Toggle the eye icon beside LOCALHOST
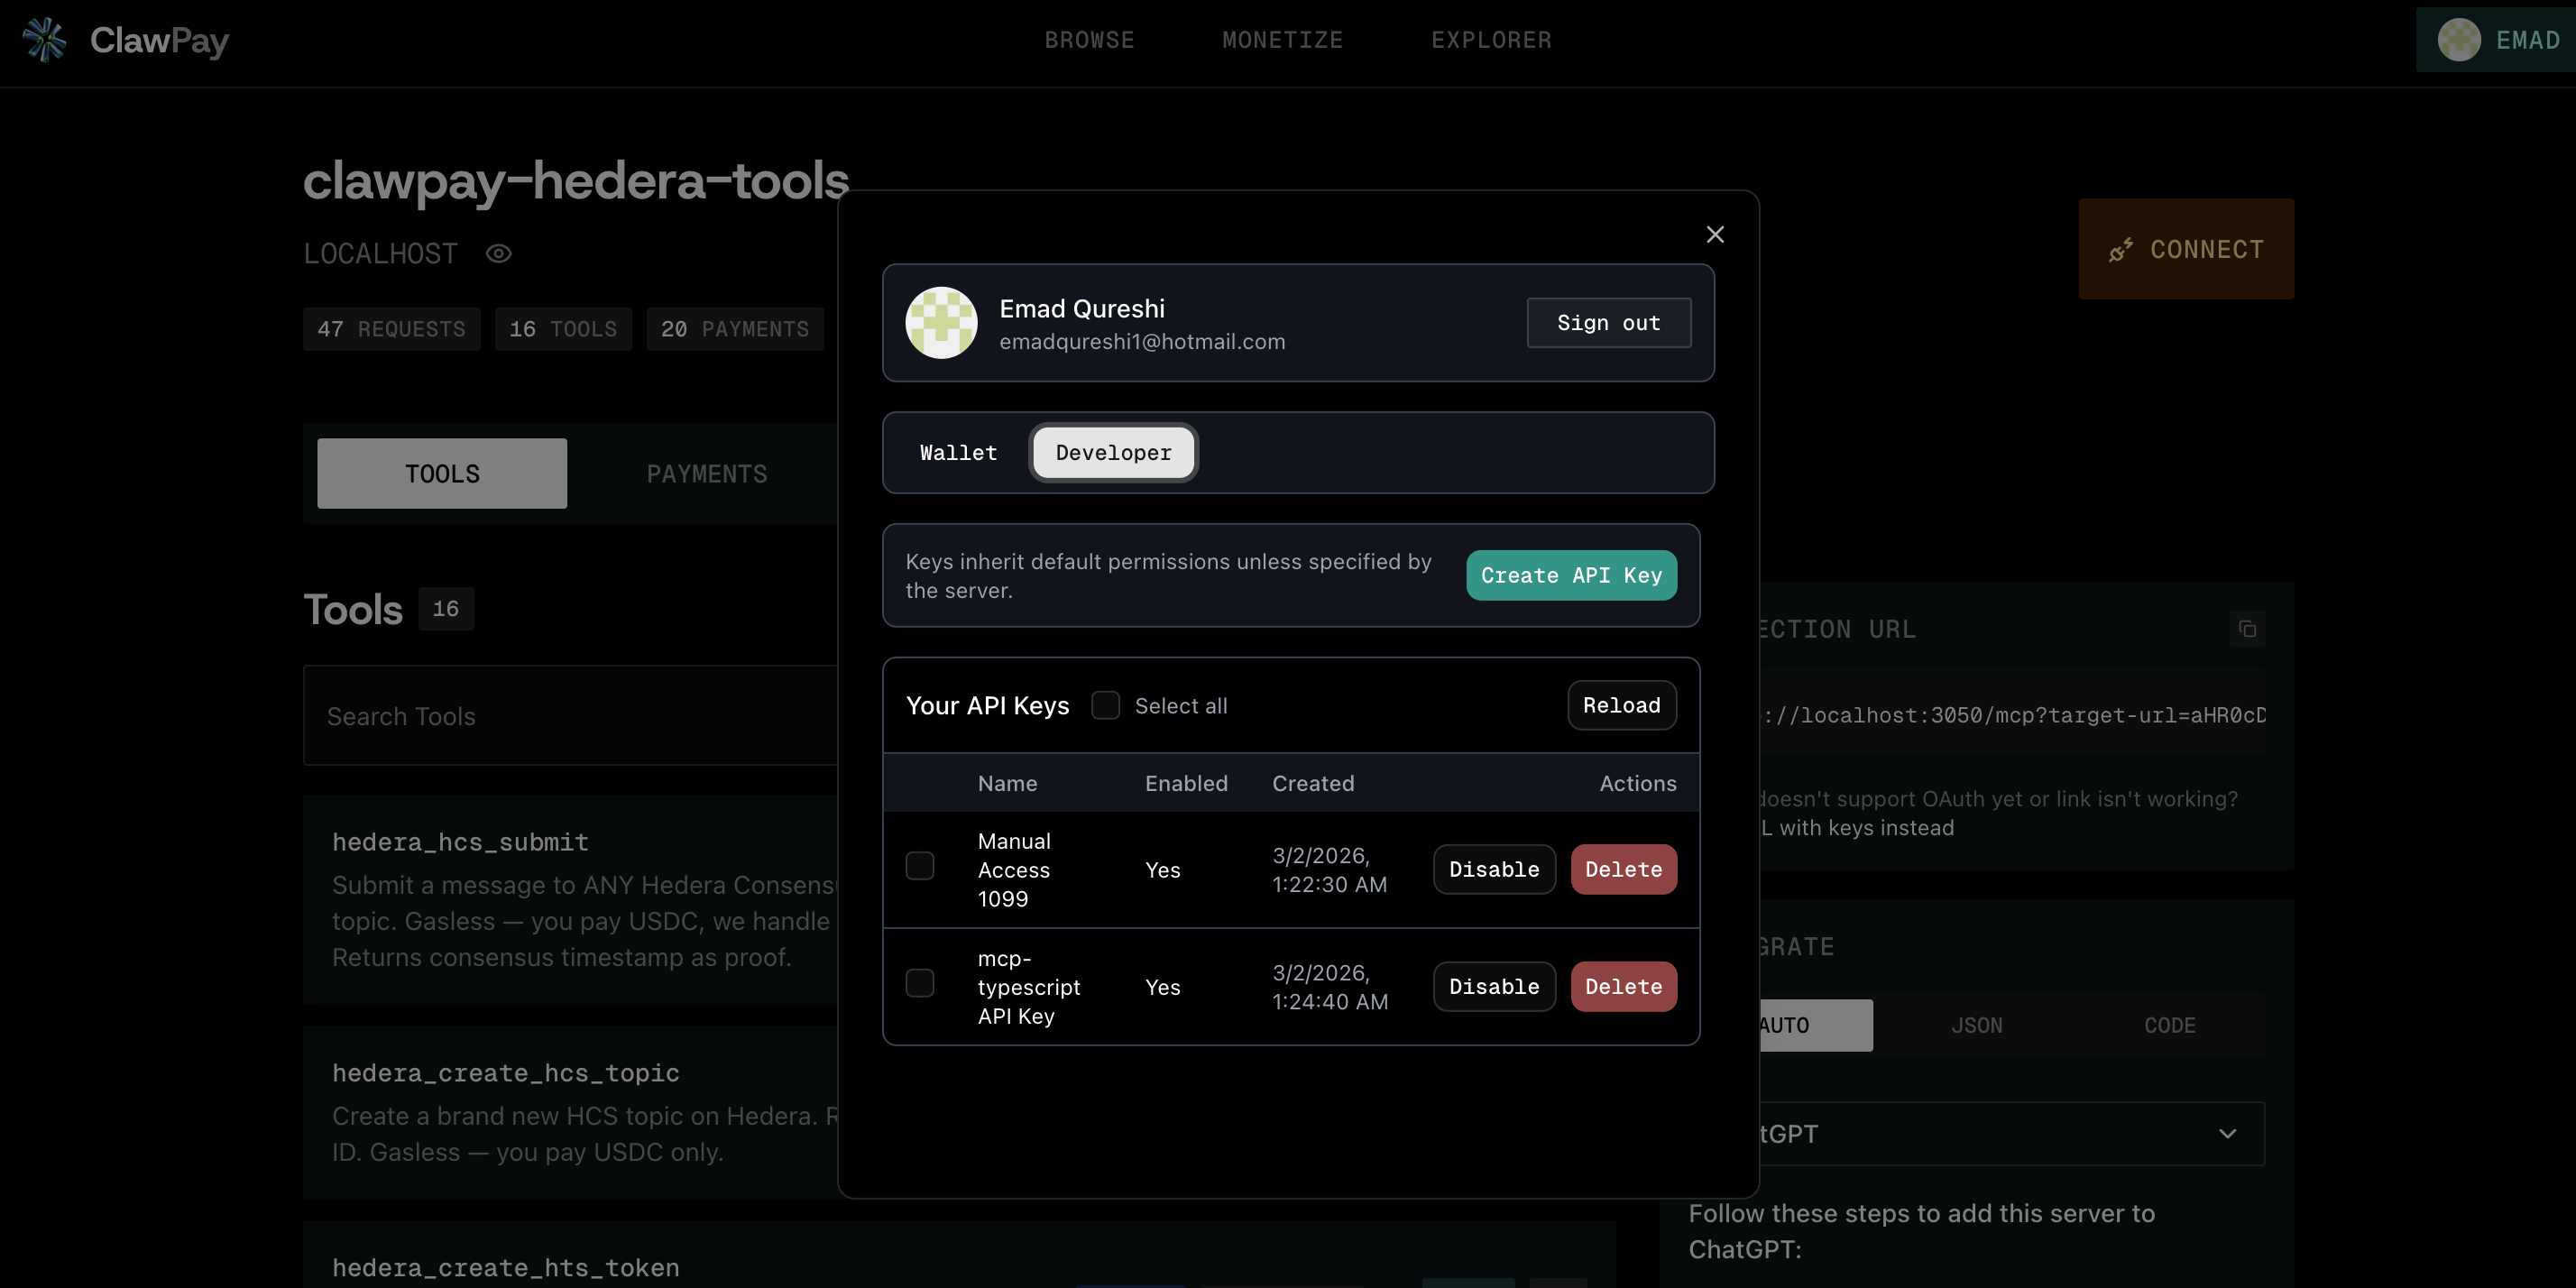Screen dimensions: 2576x1288 (498, 254)
